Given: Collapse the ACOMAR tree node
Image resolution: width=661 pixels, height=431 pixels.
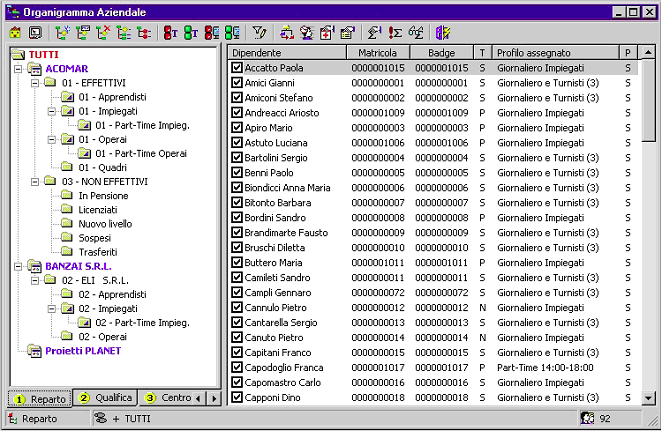Looking at the screenshot, I should (x=18, y=69).
